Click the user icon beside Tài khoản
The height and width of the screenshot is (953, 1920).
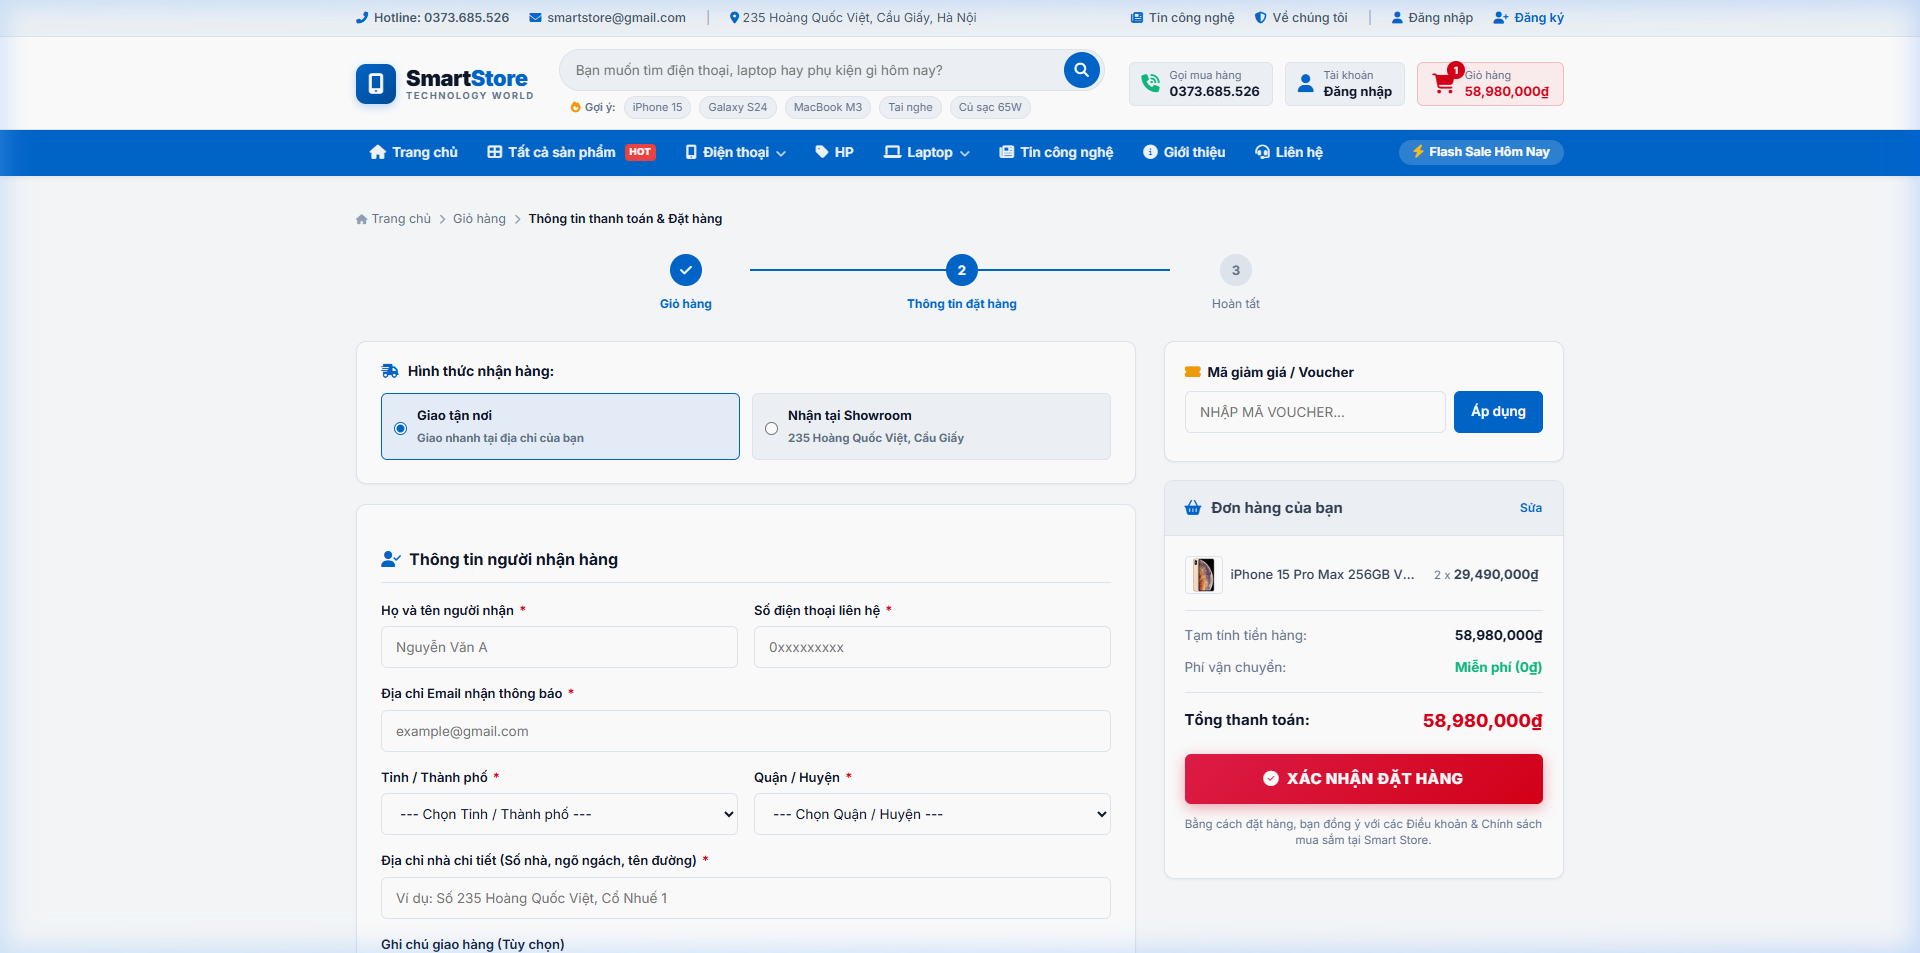tap(1305, 83)
